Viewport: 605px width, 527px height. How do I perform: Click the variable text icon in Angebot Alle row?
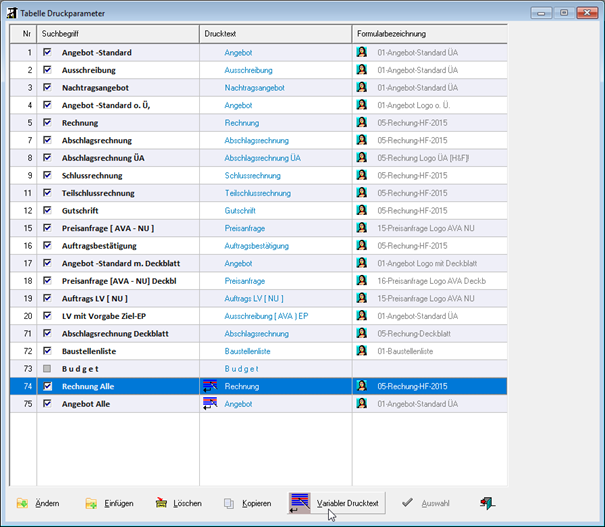click(211, 404)
